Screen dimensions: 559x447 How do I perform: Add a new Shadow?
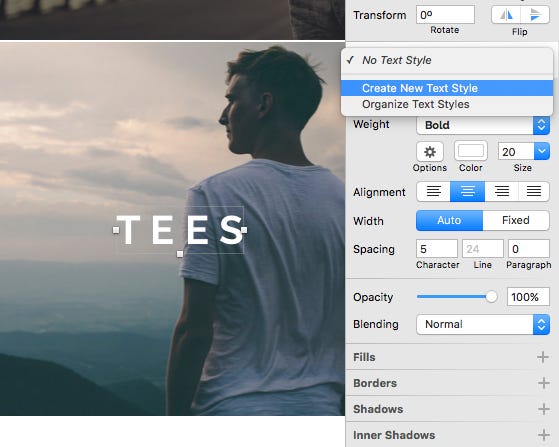[543, 409]
